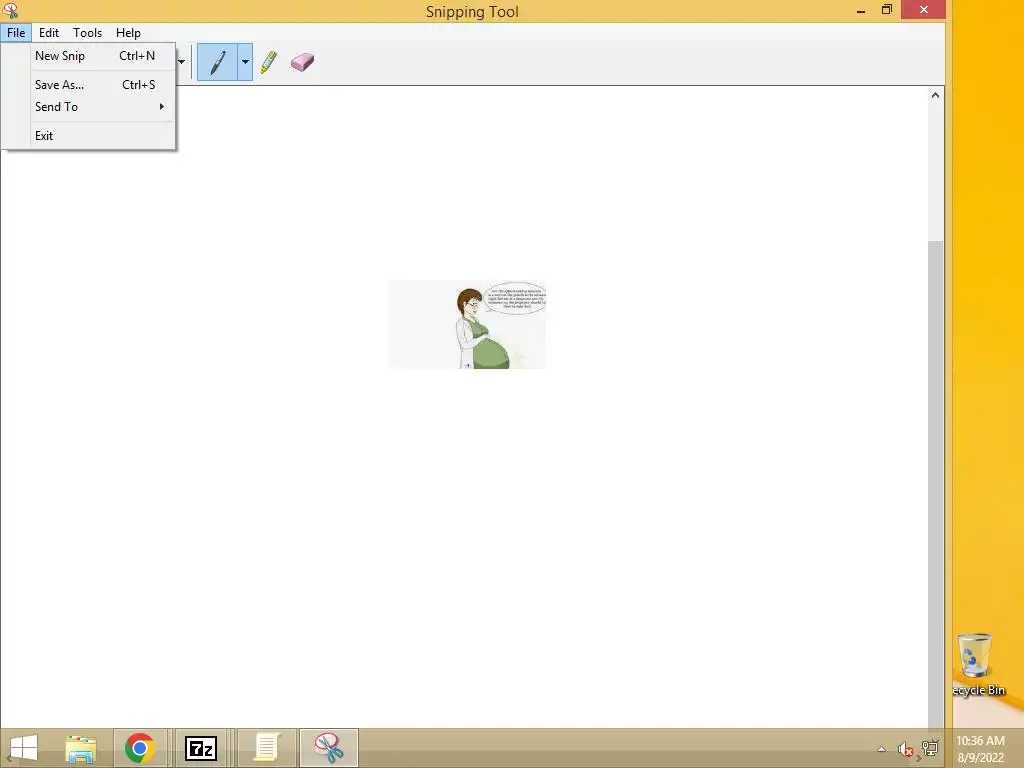
Task: Select the yellow Highlighter tool
Action: coord(269,62)
